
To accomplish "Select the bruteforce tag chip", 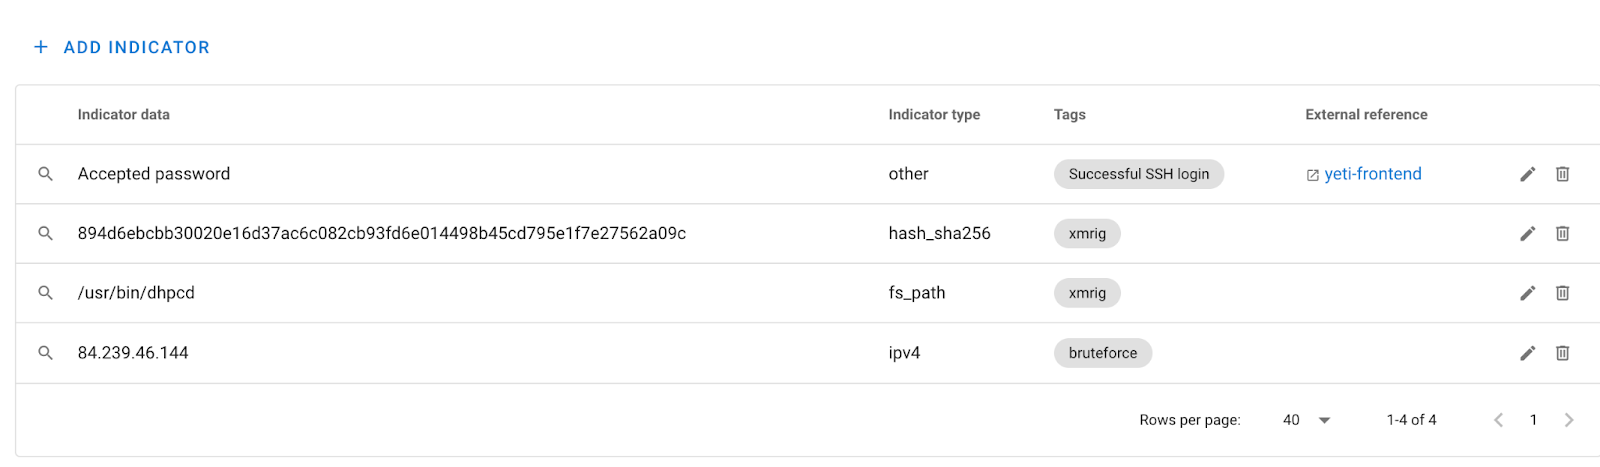I will click(x=1103, y=353).
